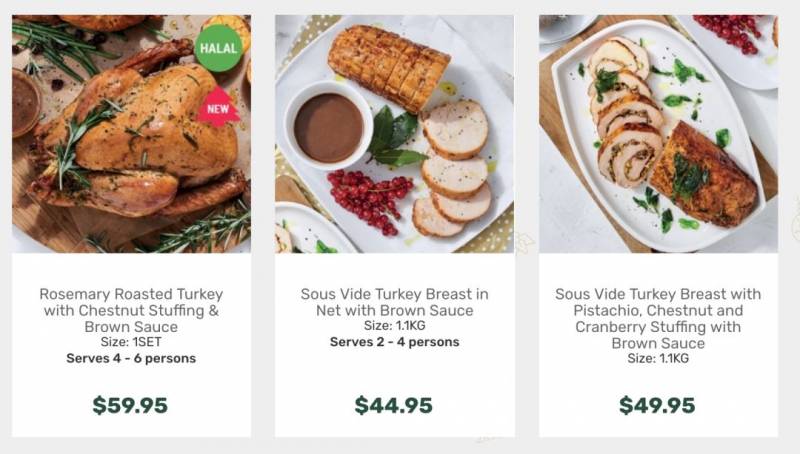This screenshot has width=800, height=454.
Task: Click the Size: 1.1KG label under Net turkey
Action: coord(394,325)
